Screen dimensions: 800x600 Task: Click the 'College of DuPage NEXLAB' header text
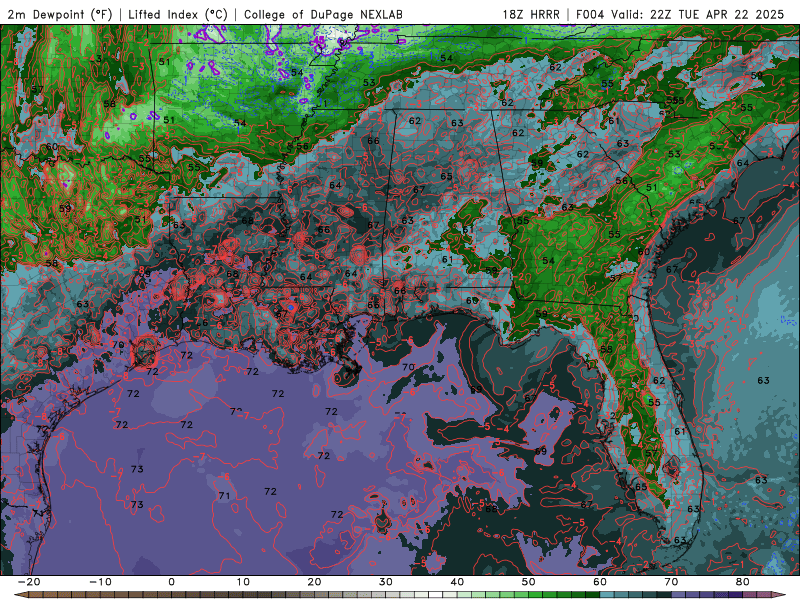[x=323, y=14]
